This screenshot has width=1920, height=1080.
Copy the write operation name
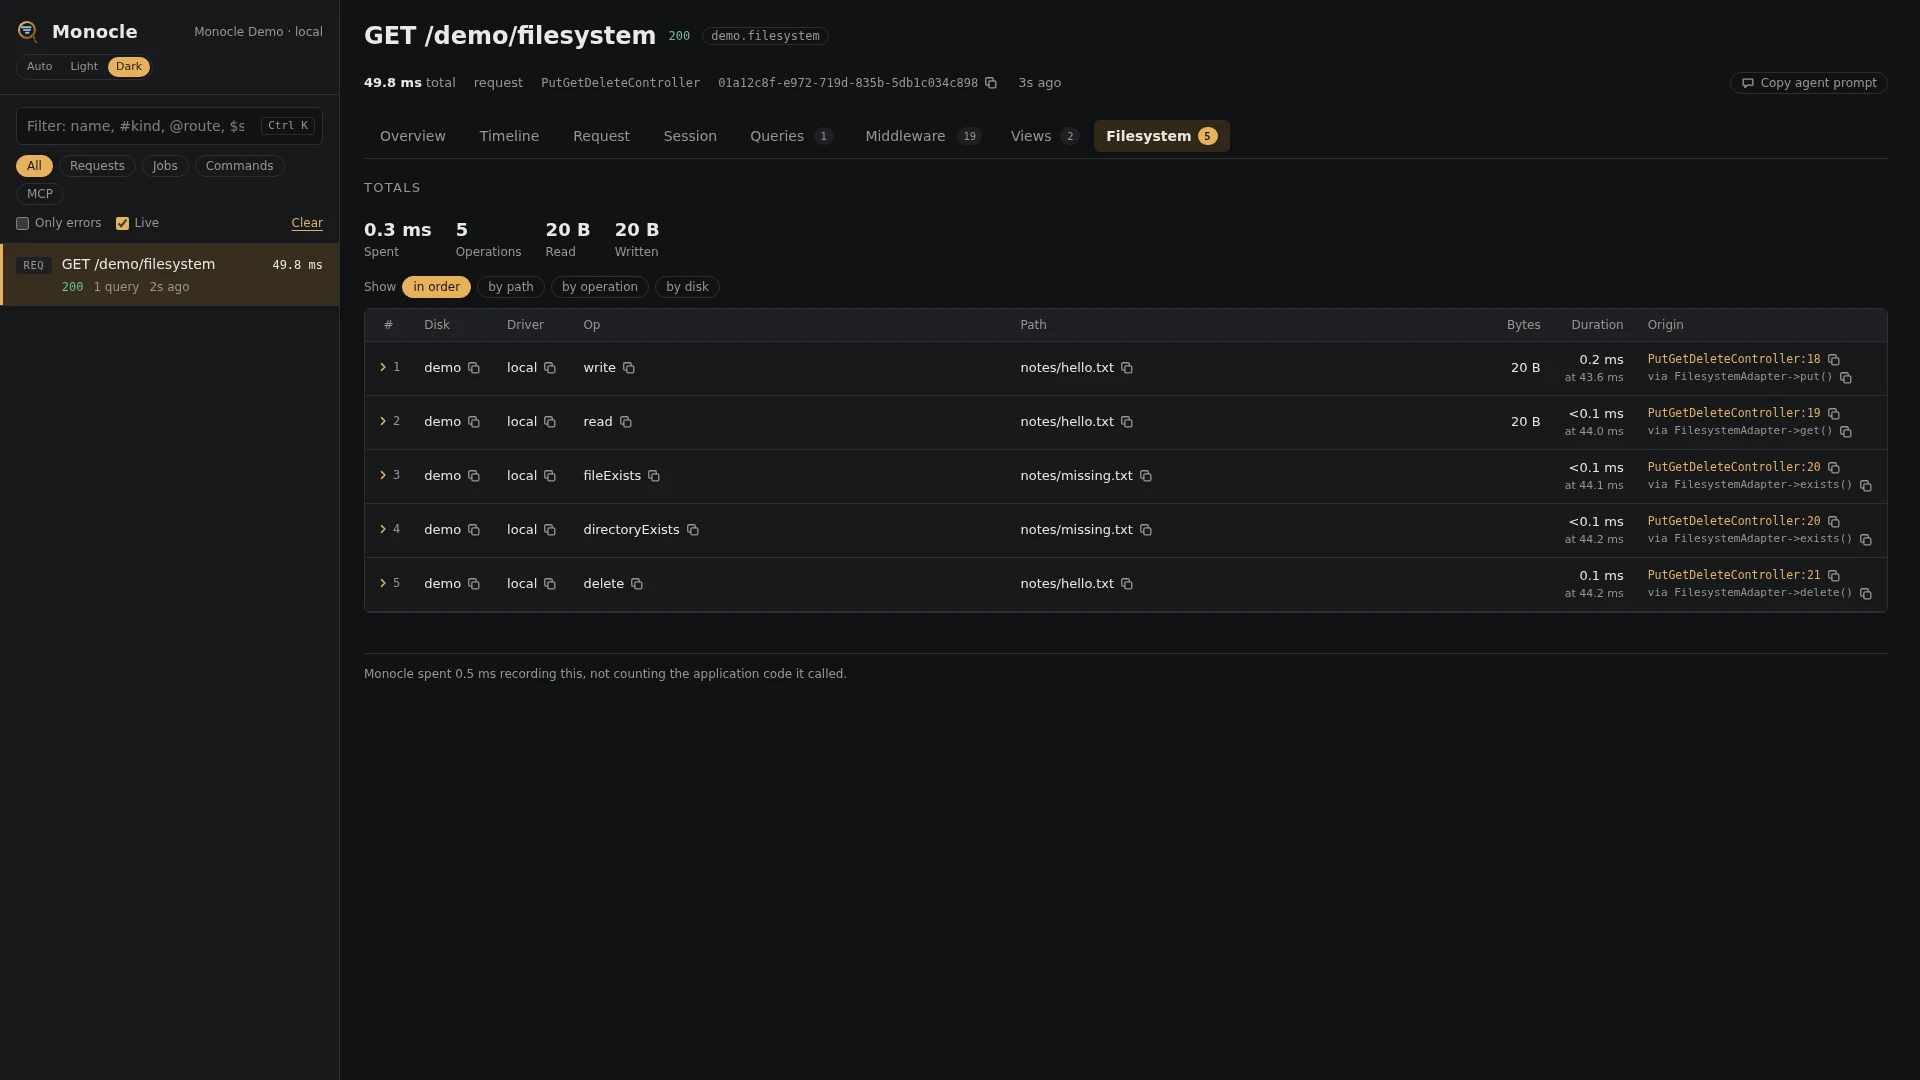click(629, 368)
